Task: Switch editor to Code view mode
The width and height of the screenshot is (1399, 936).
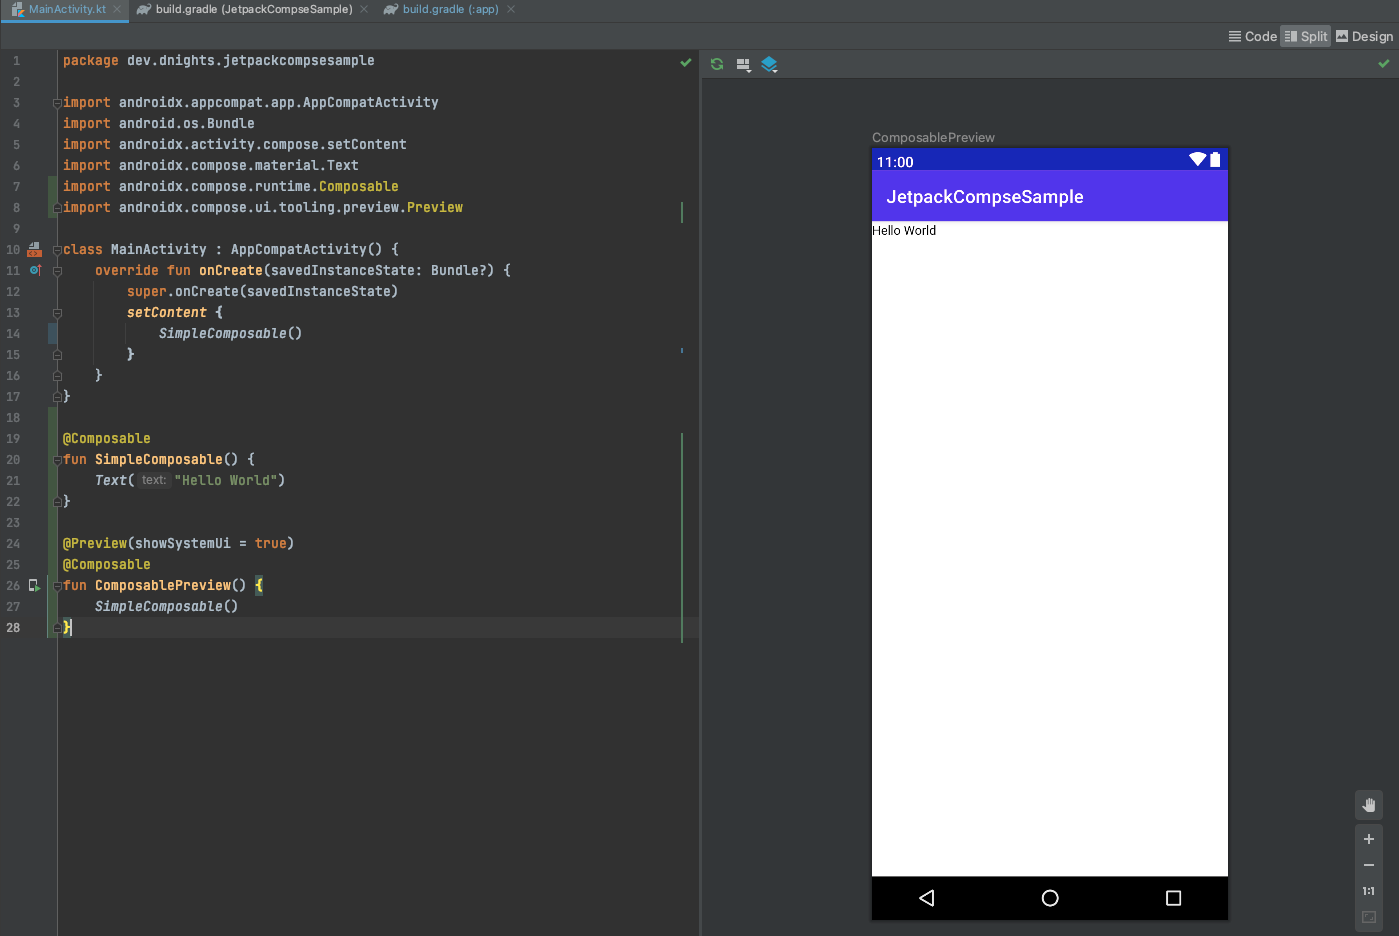Action: point(1252,36)
